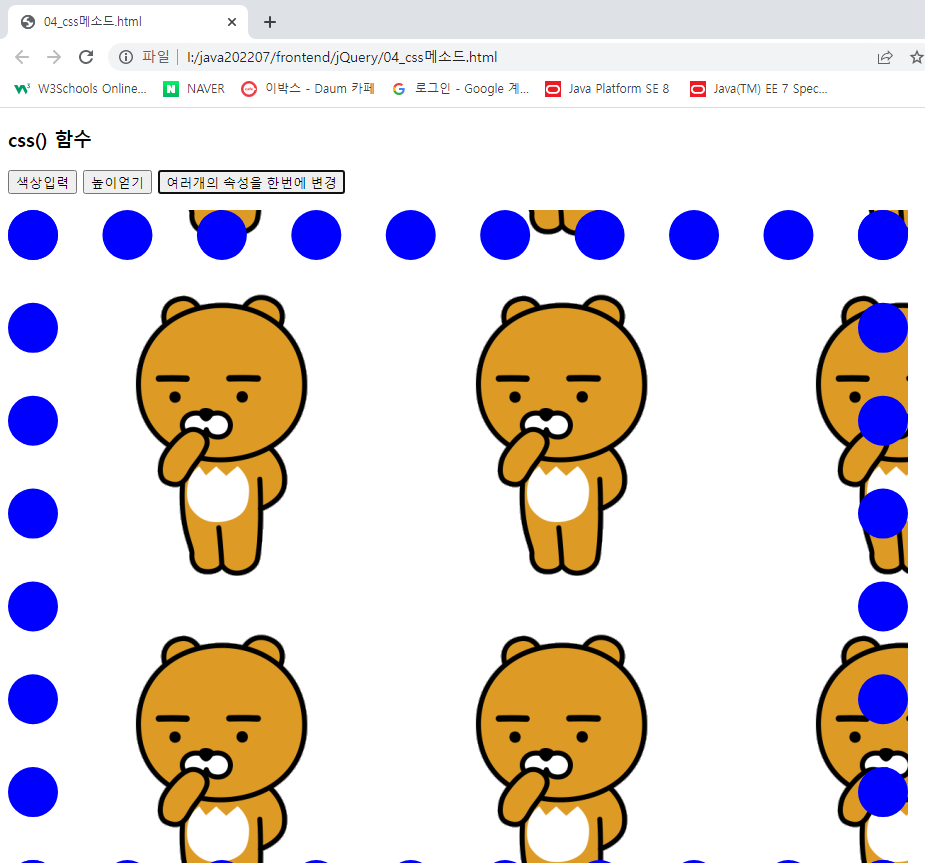Click the css() 함수 heading
Screen dimensions: 925x863
pyautogui.click(x=50, y=140)
